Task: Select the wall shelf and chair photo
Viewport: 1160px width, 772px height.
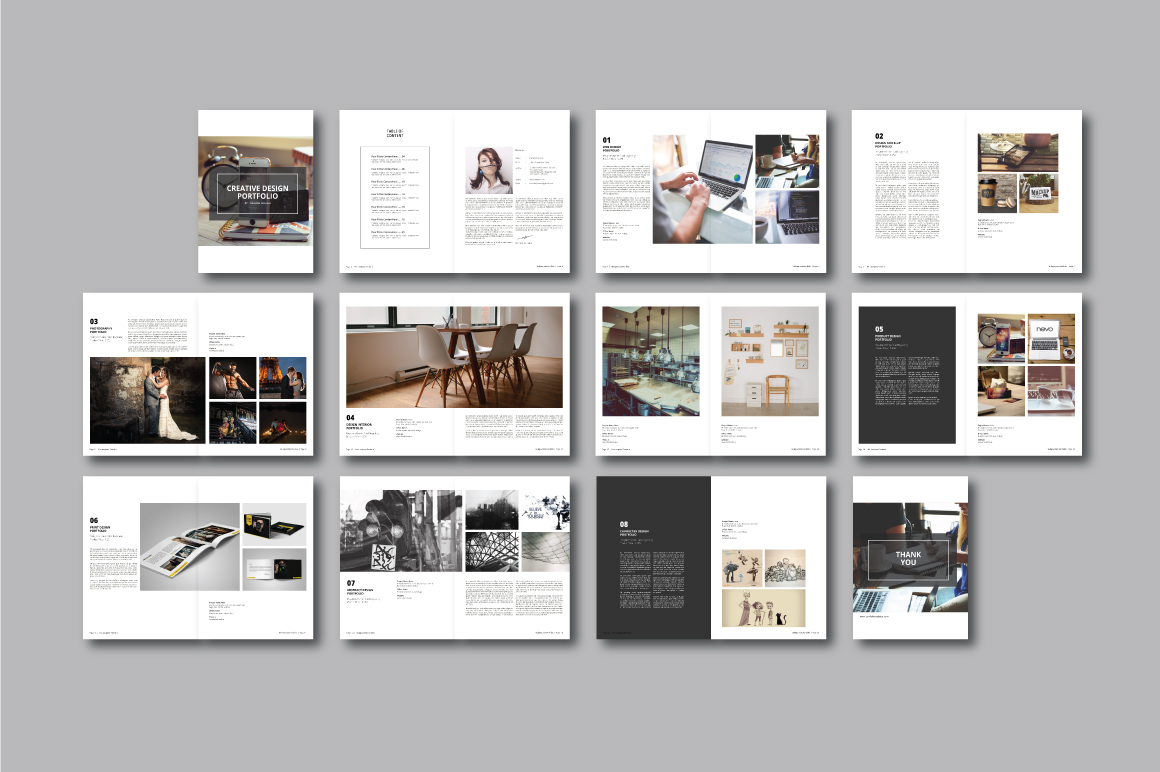Action: 770,361
